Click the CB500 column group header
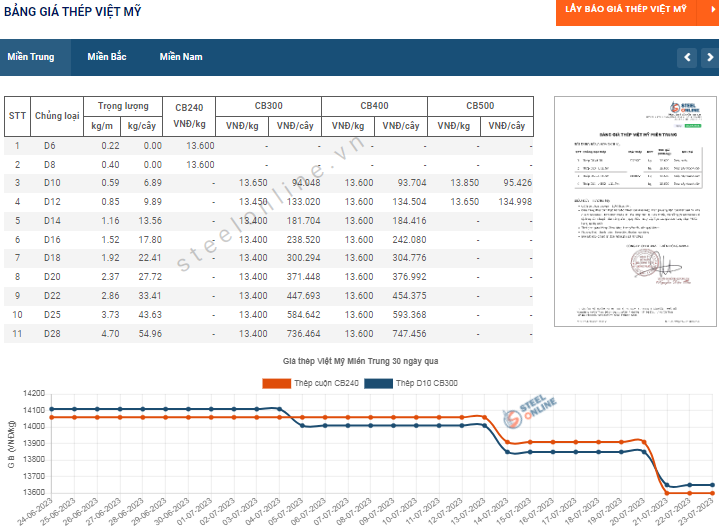Screen dimensions: 719x531 tap(480, 106)
